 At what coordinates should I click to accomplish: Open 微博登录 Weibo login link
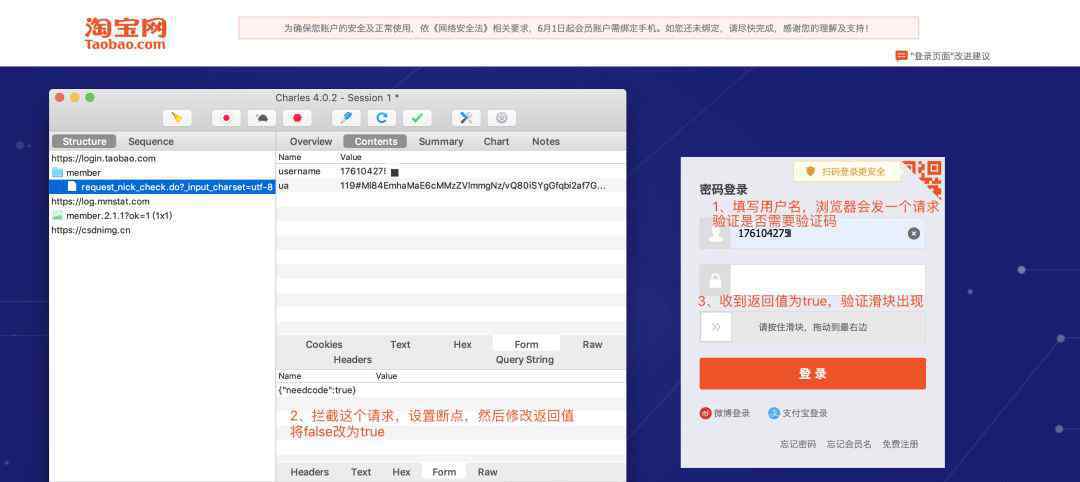(x=731, y=413)
